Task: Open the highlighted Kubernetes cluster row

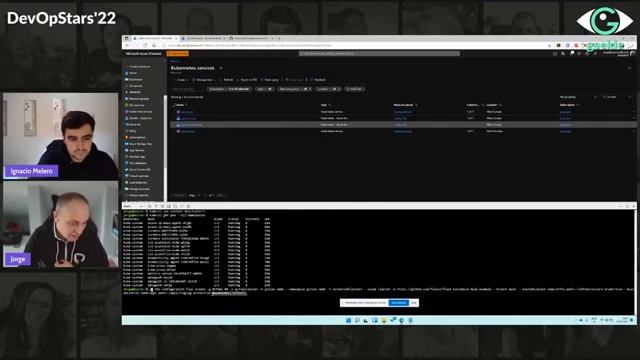Action: (402, 125)
